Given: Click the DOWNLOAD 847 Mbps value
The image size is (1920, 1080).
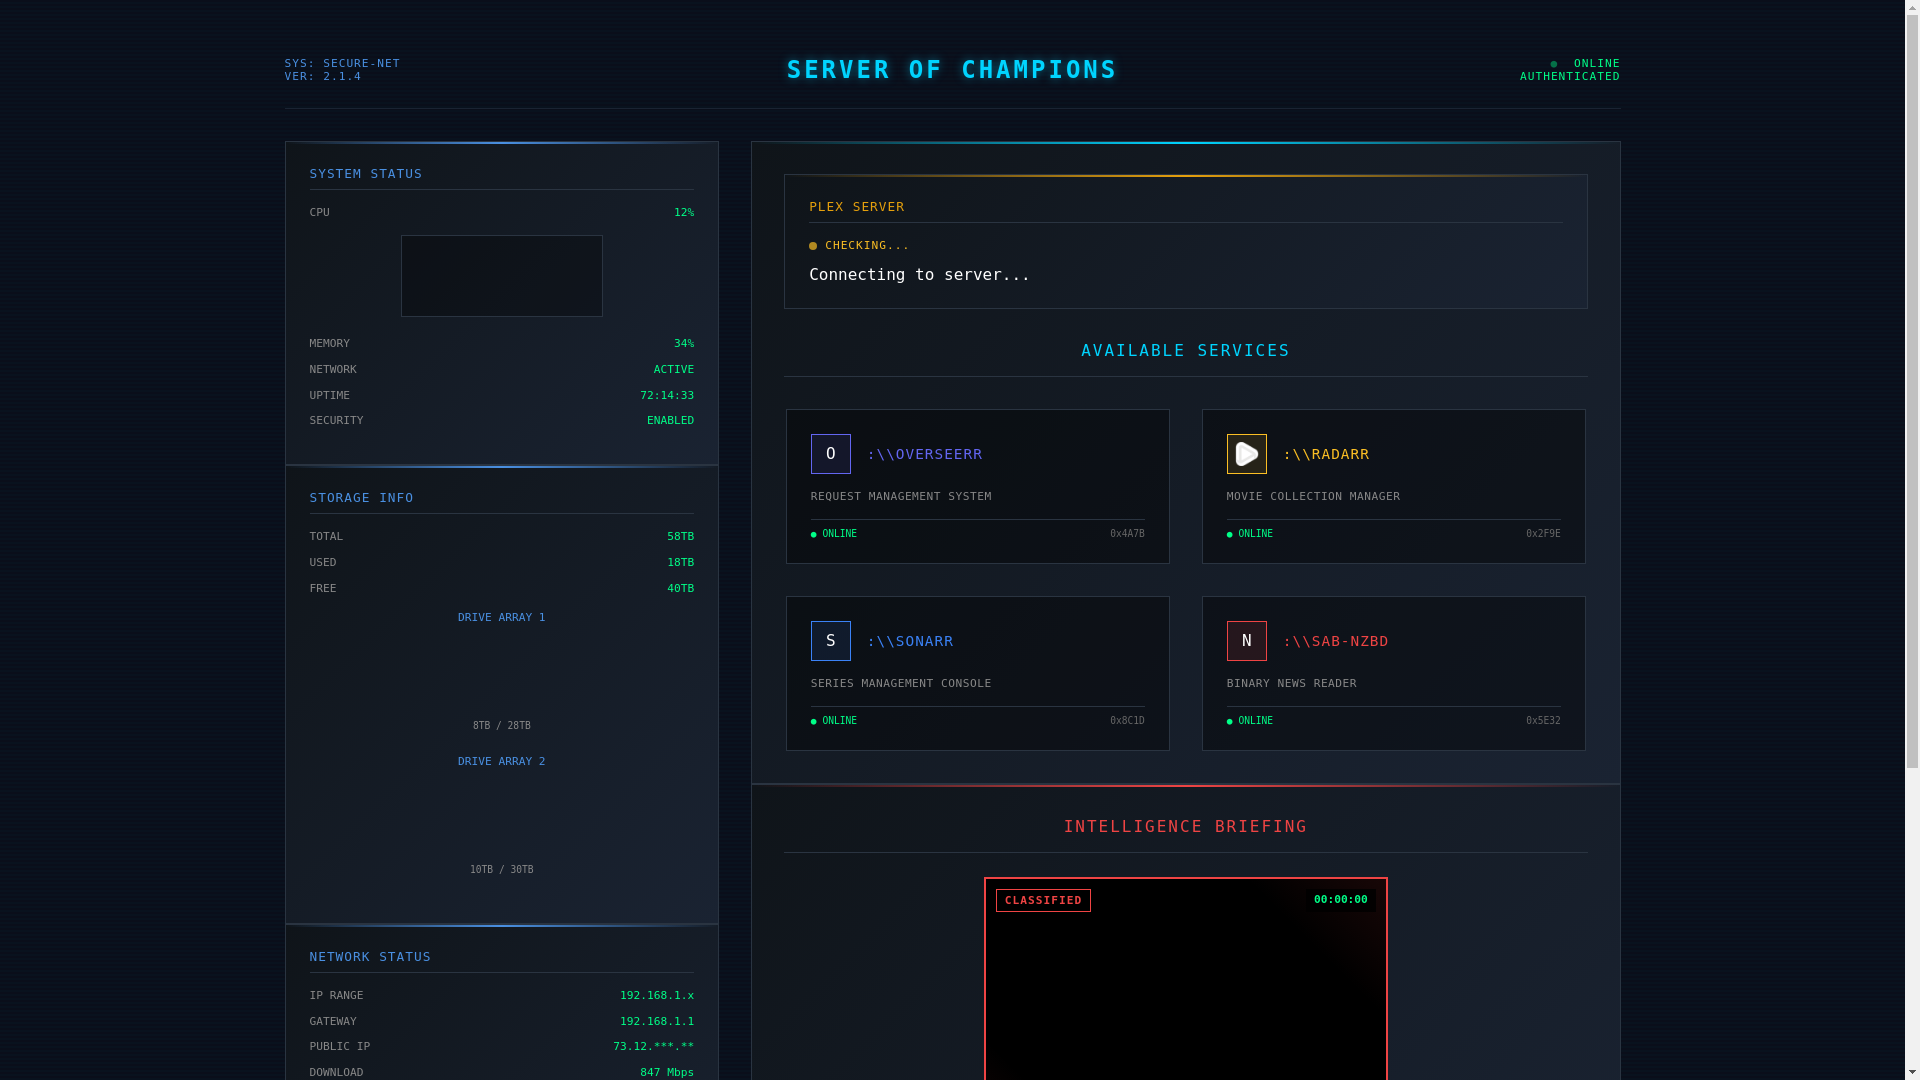Looking at the screenshot, I should pos(667,1073).
